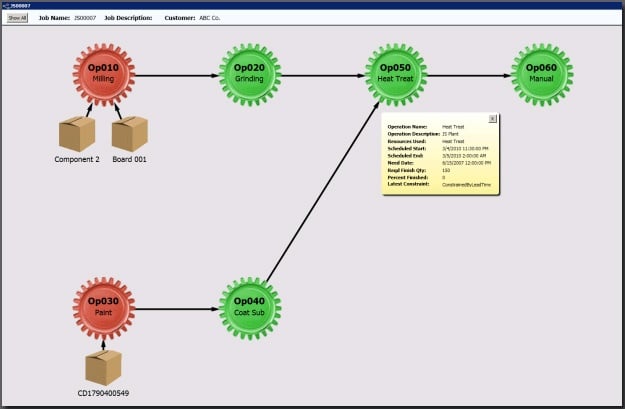Image resolution: width=625 pixels, height=409 pixels.
Task: Click the green Op040 Coat Sub gear
Action: pos(250,308)
